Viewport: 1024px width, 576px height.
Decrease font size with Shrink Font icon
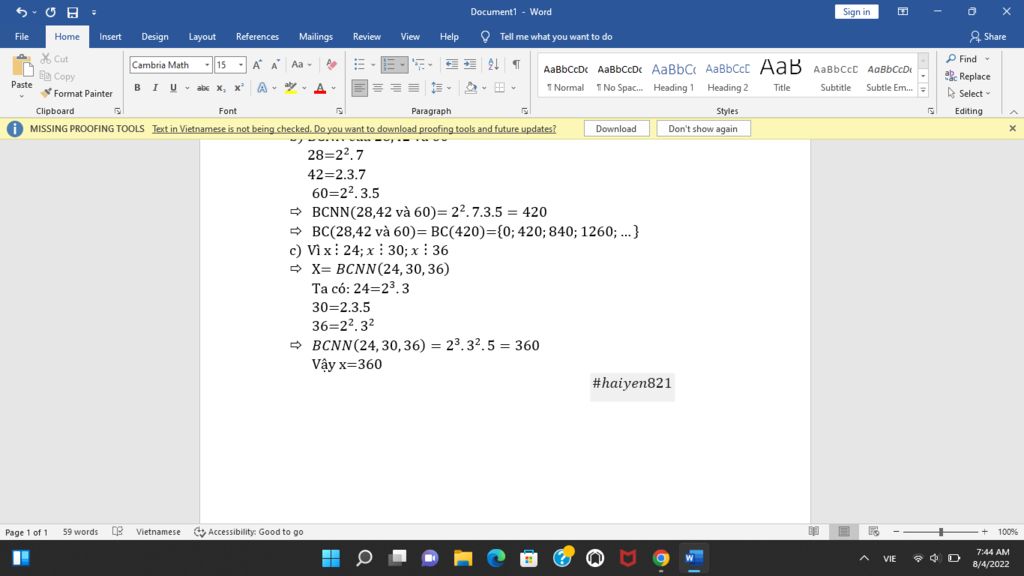click(x=275, y=65)
